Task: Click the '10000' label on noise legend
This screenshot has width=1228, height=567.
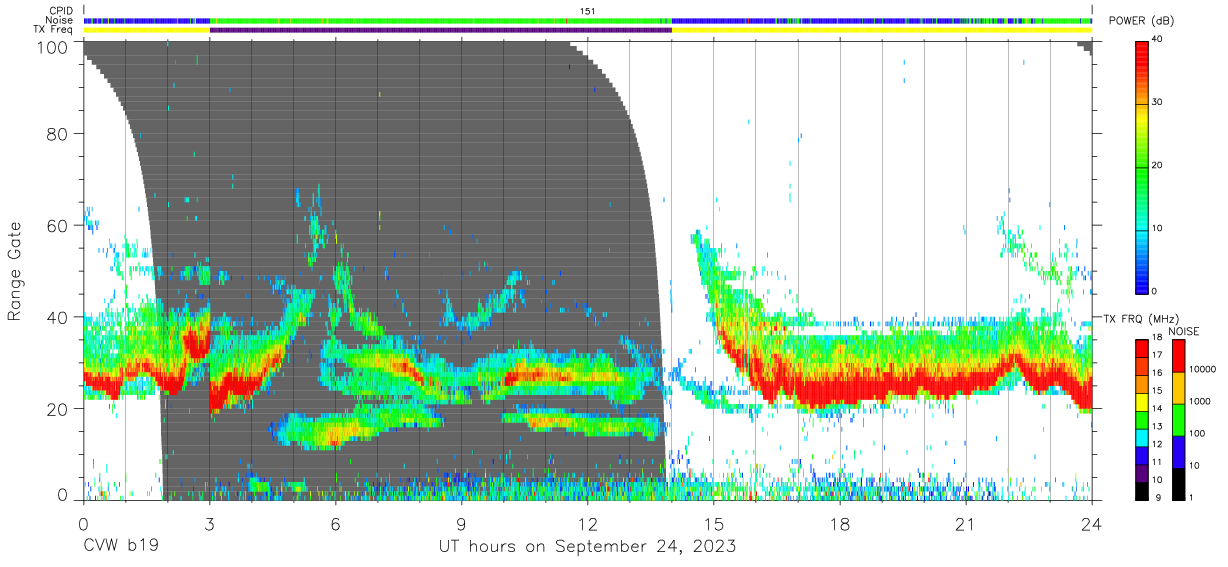Action: tap(1202, 370)
